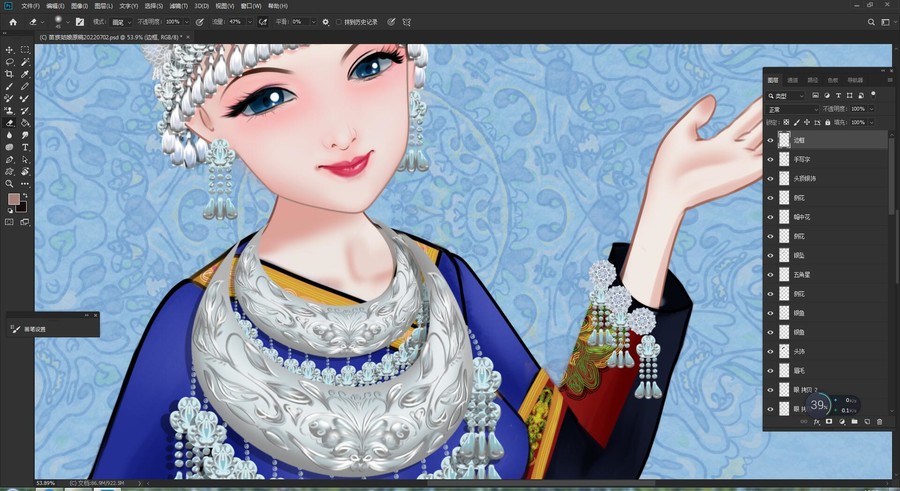Open the search icon at top right
Image resolution: width=900 pixels, height=491 pixels.
coord(871,22)
